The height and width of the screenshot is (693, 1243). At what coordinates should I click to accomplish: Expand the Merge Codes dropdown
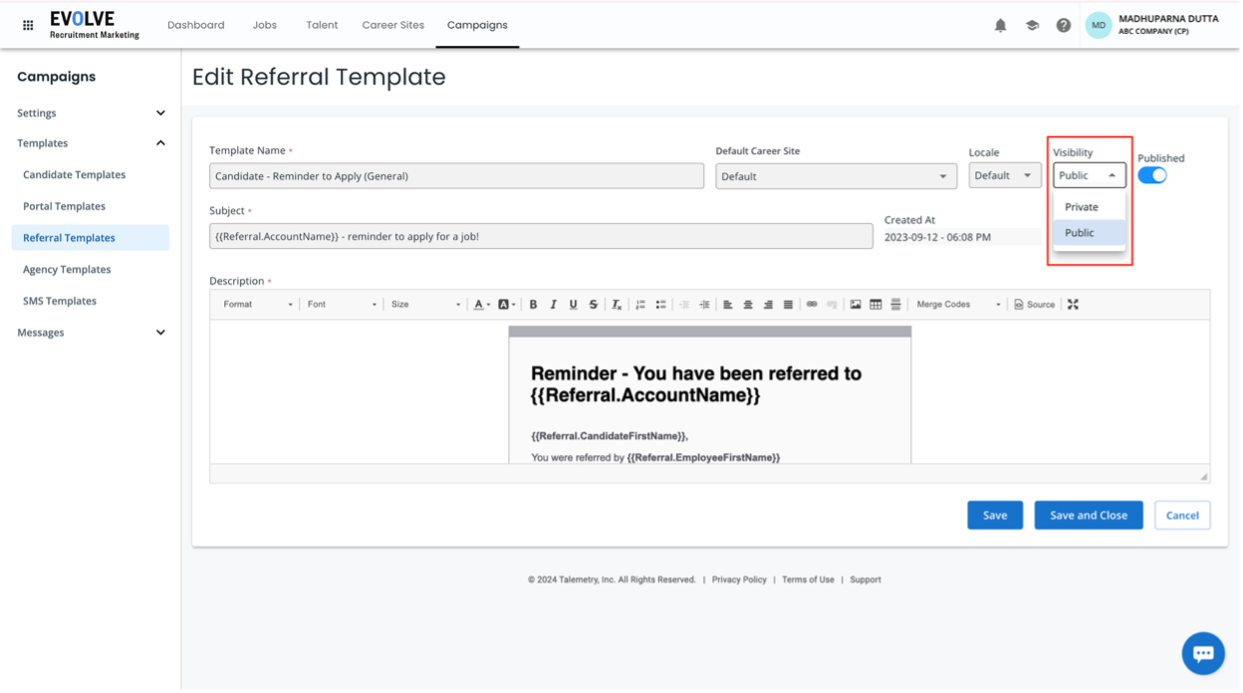[x=958, y=304]
